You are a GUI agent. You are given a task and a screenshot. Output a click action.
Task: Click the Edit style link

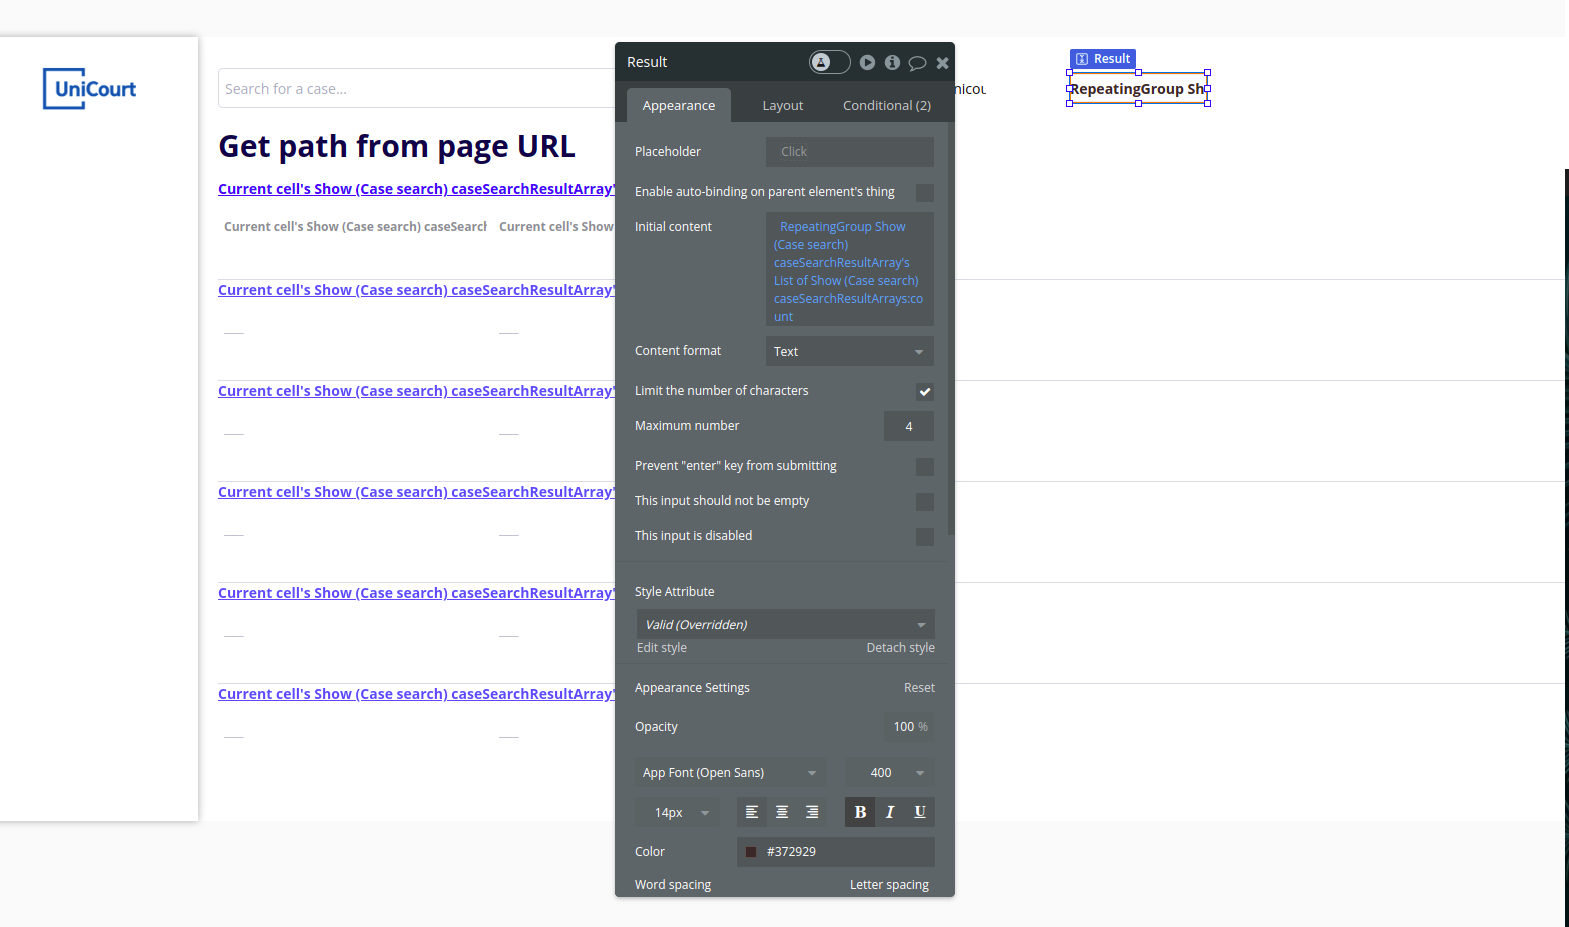662,648
